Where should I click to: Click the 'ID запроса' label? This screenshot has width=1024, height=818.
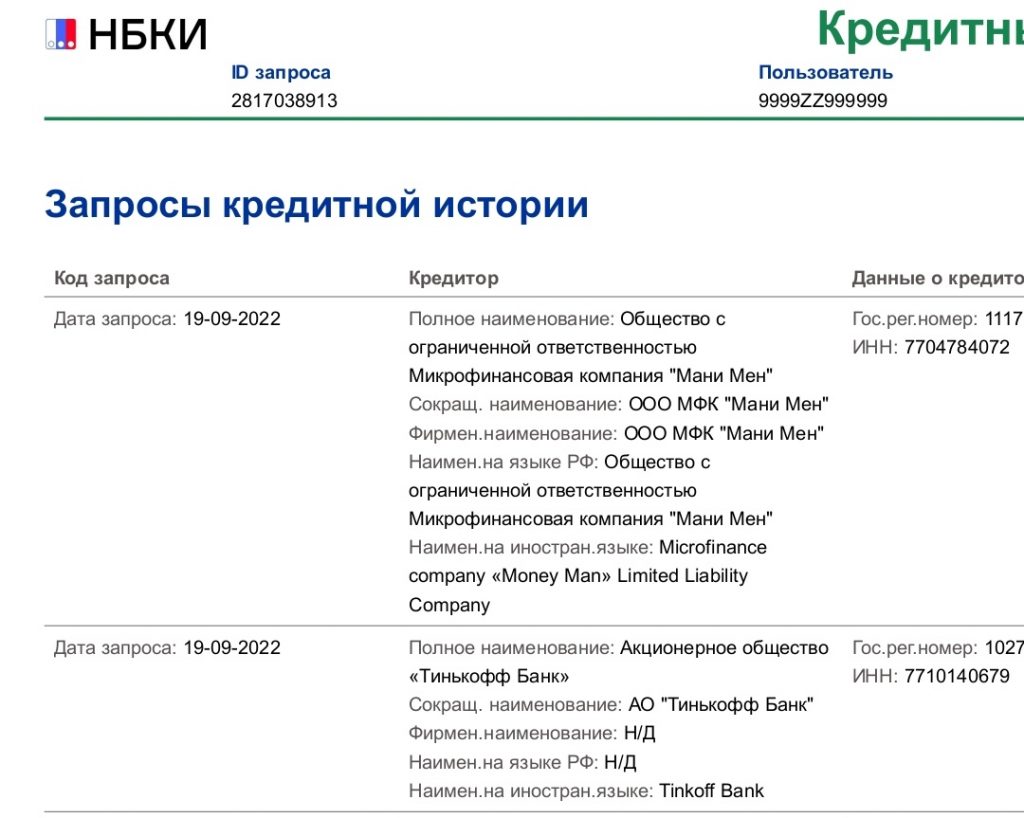281,72
